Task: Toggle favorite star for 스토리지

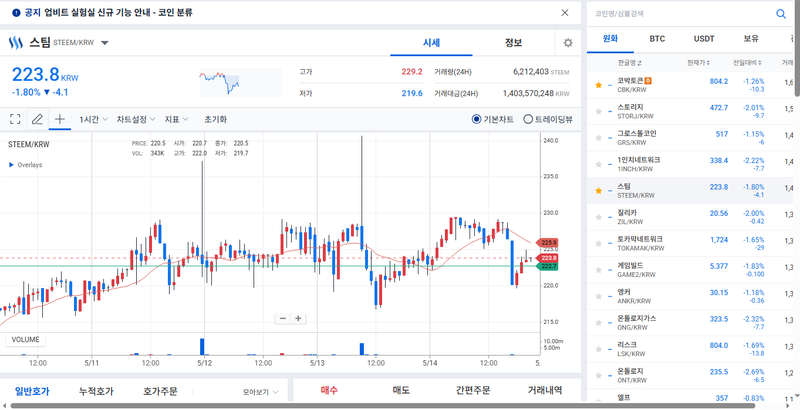Action: pyautogui.click(x=598, y=111)
